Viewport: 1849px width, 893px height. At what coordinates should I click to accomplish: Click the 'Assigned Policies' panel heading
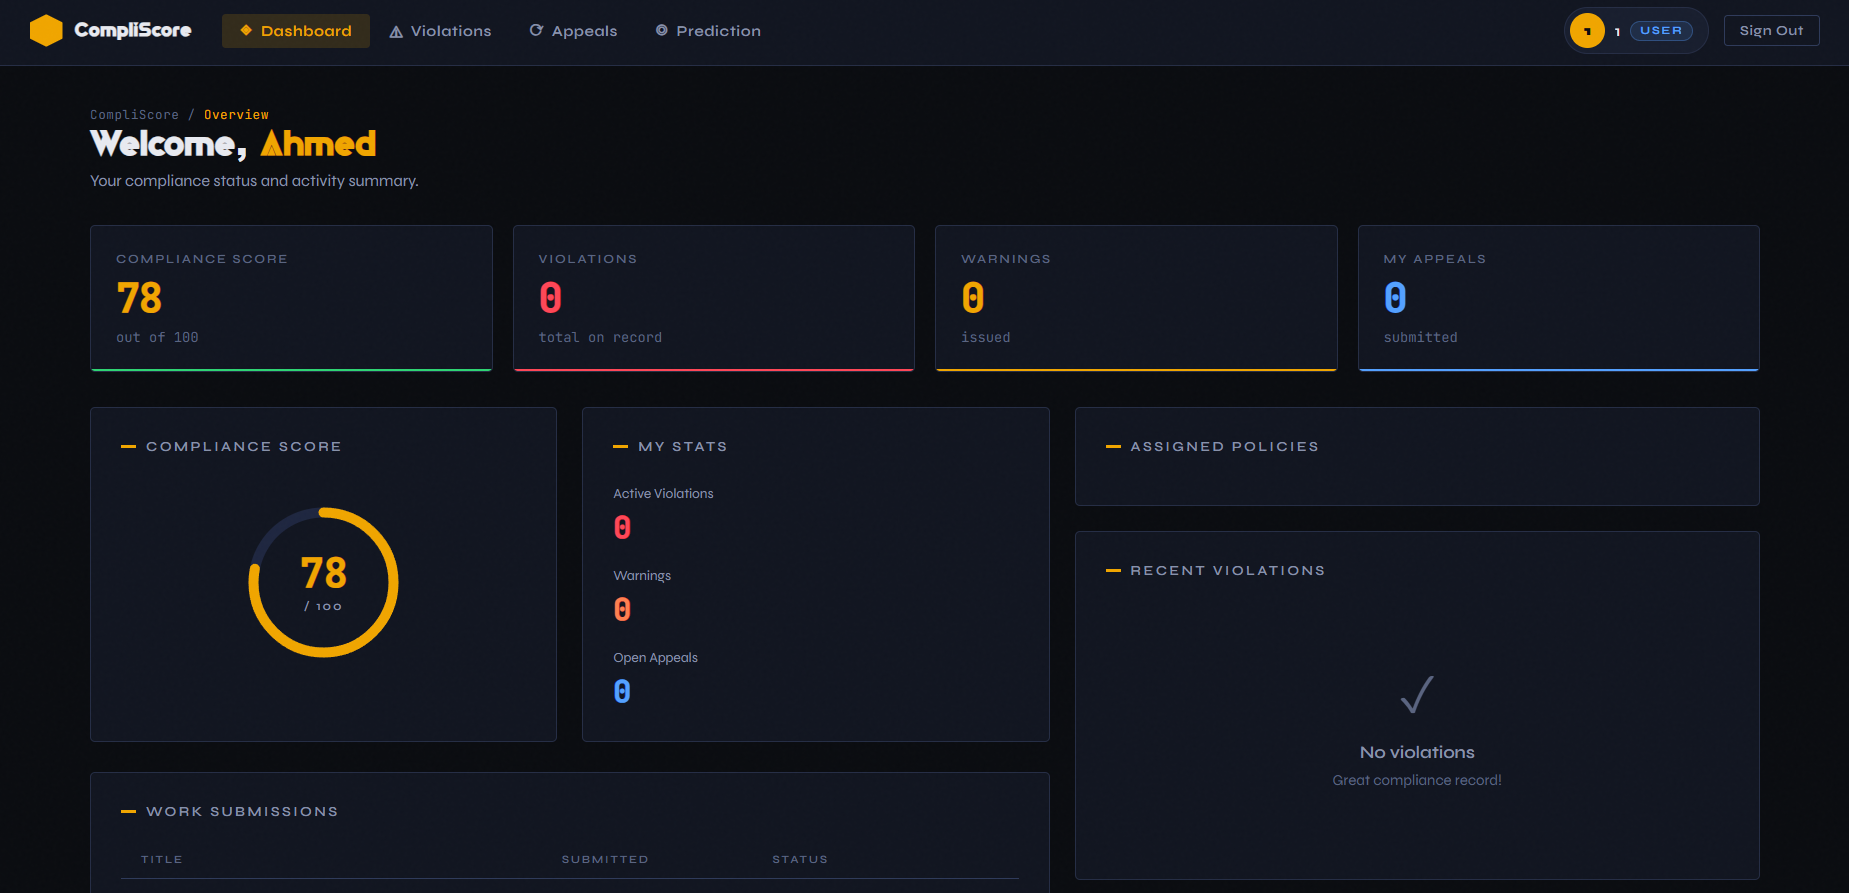coord(1224,447)
